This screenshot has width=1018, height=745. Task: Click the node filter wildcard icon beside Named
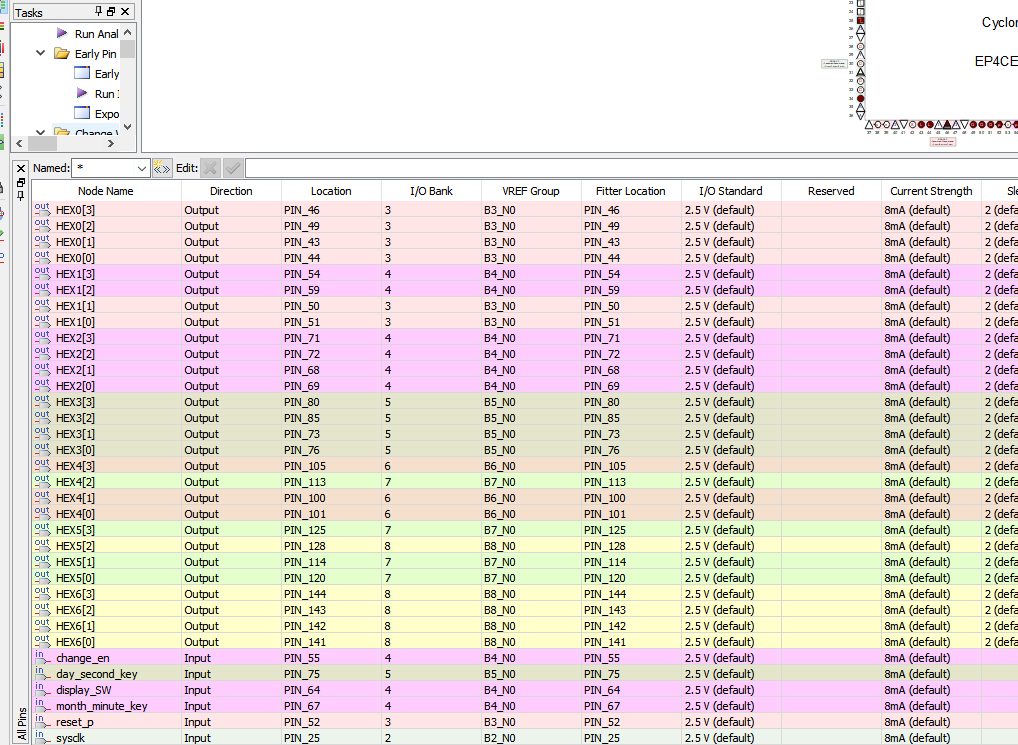(161, 169)
